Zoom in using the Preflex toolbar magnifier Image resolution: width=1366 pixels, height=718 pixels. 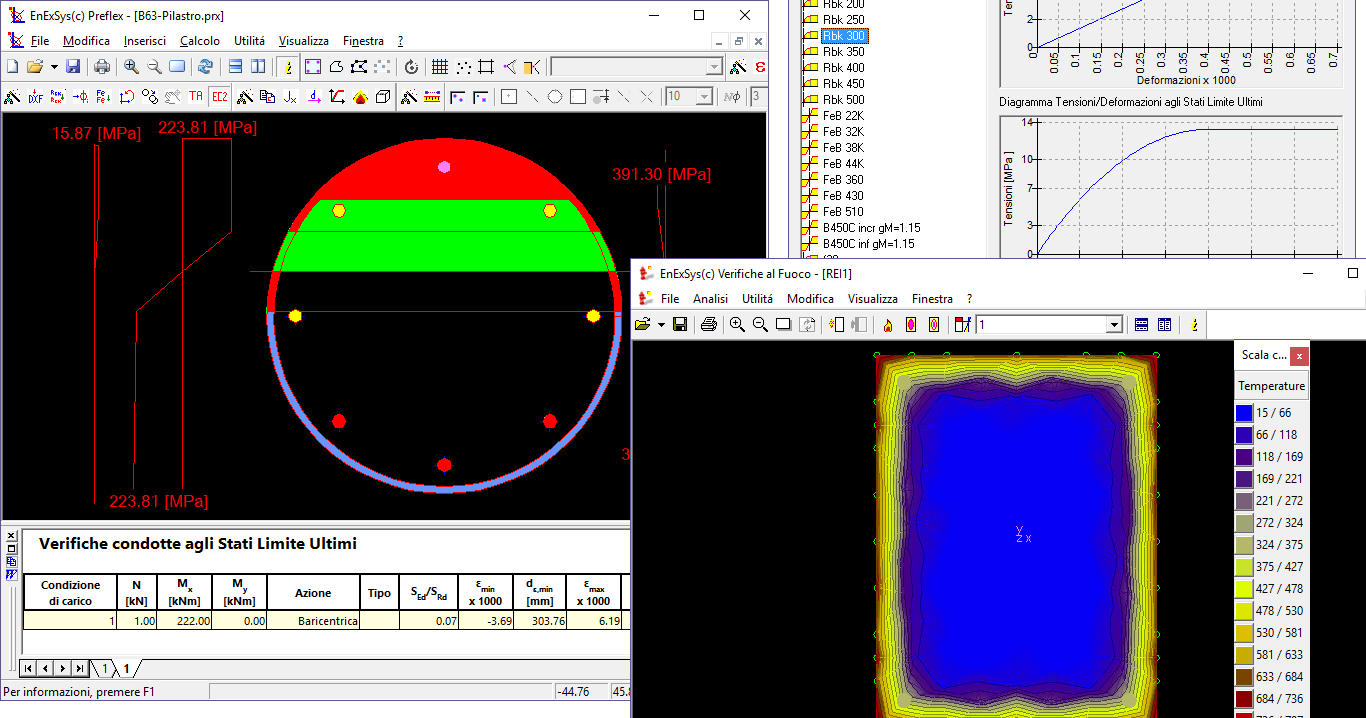tap(131, 67)
